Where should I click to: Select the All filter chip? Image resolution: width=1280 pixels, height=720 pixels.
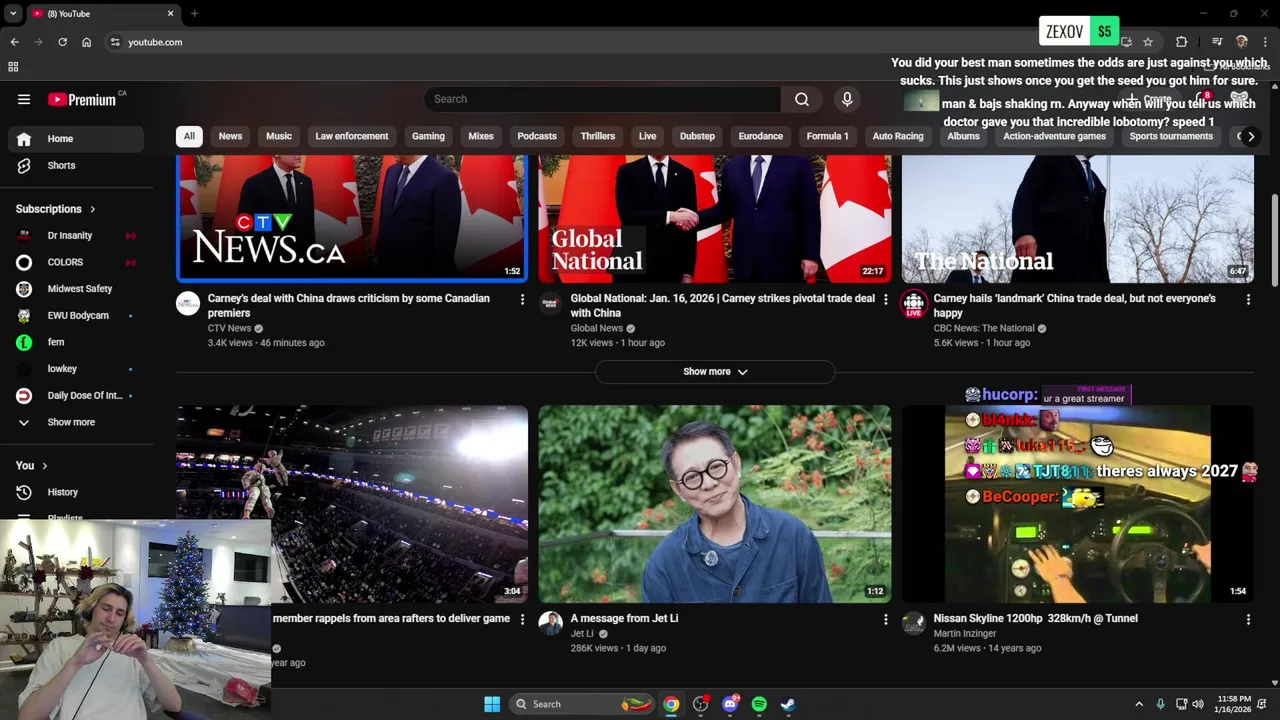point(189,136)
